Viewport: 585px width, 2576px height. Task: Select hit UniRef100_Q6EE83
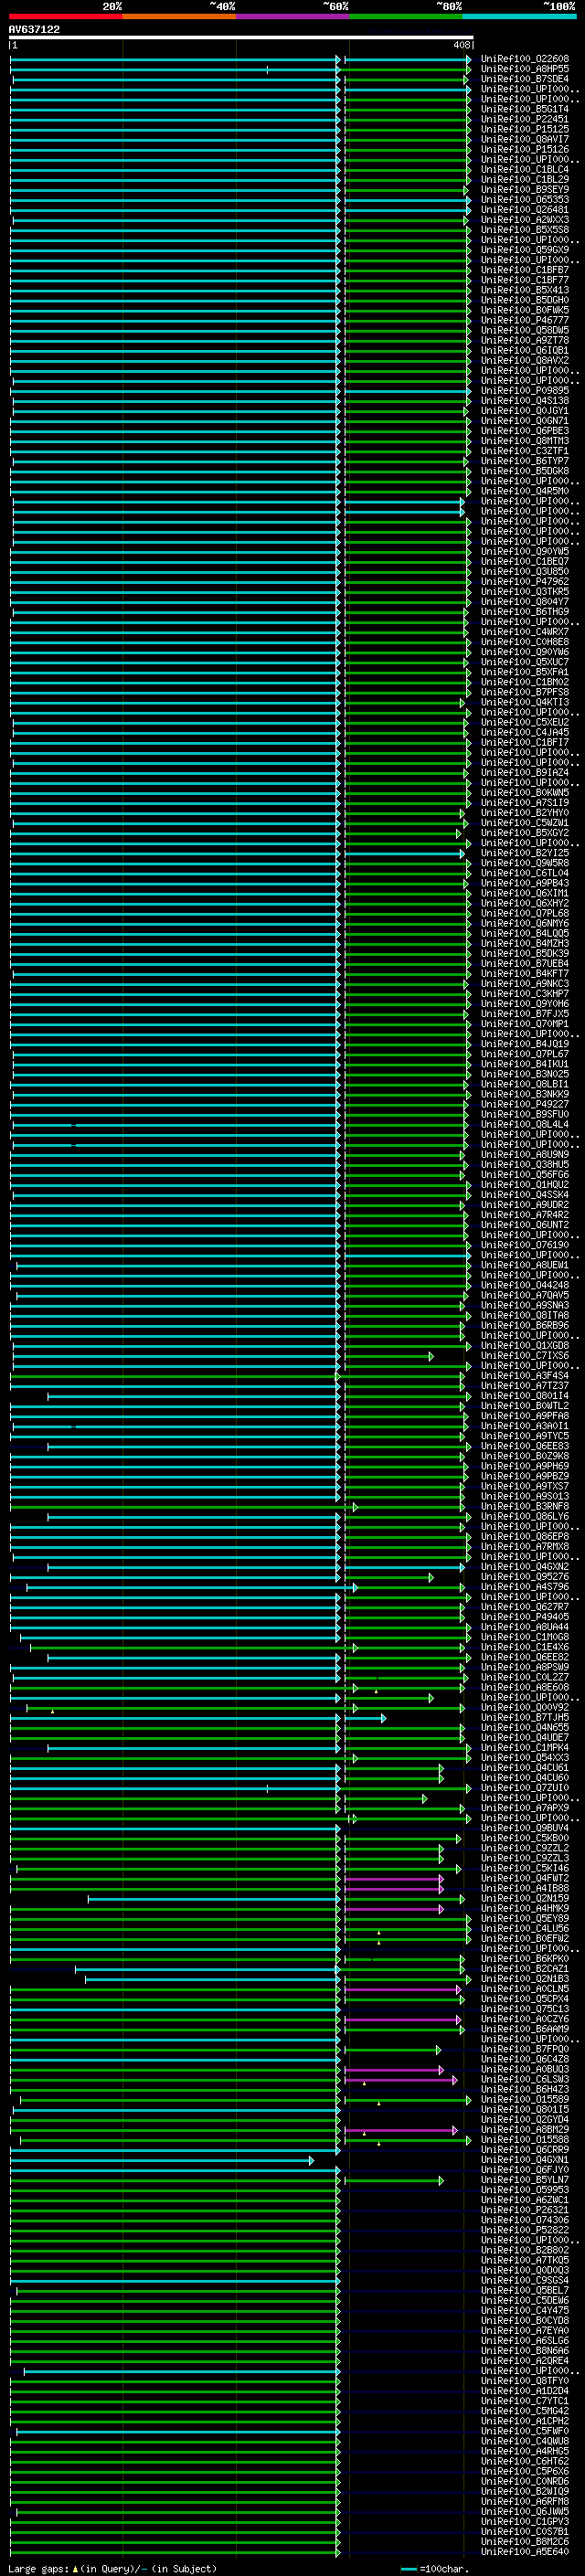[525, 1446]
